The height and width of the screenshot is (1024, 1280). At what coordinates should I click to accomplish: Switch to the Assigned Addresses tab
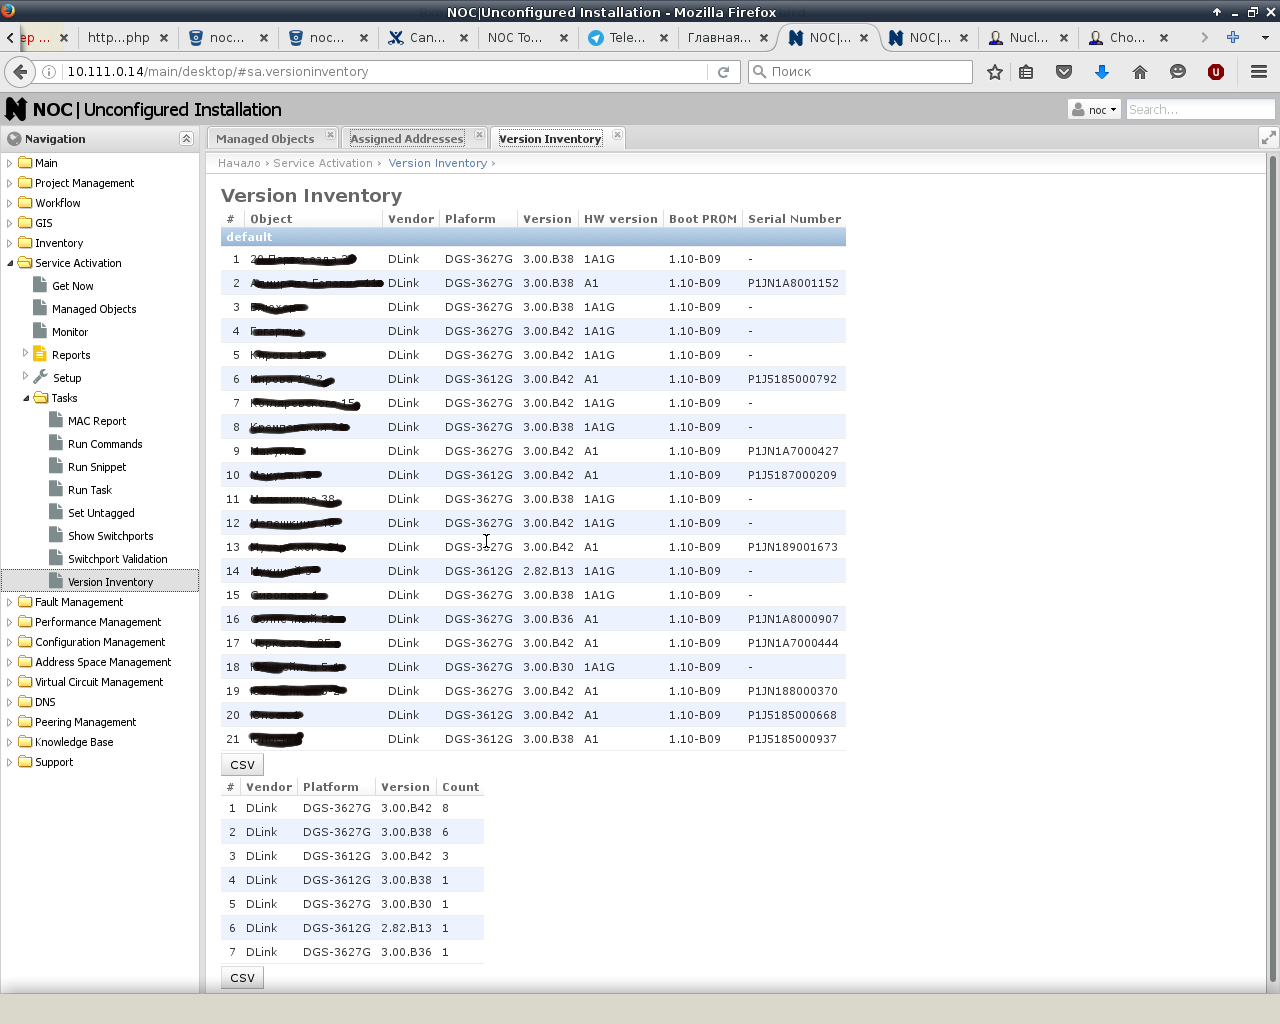[x=407, y=139]
